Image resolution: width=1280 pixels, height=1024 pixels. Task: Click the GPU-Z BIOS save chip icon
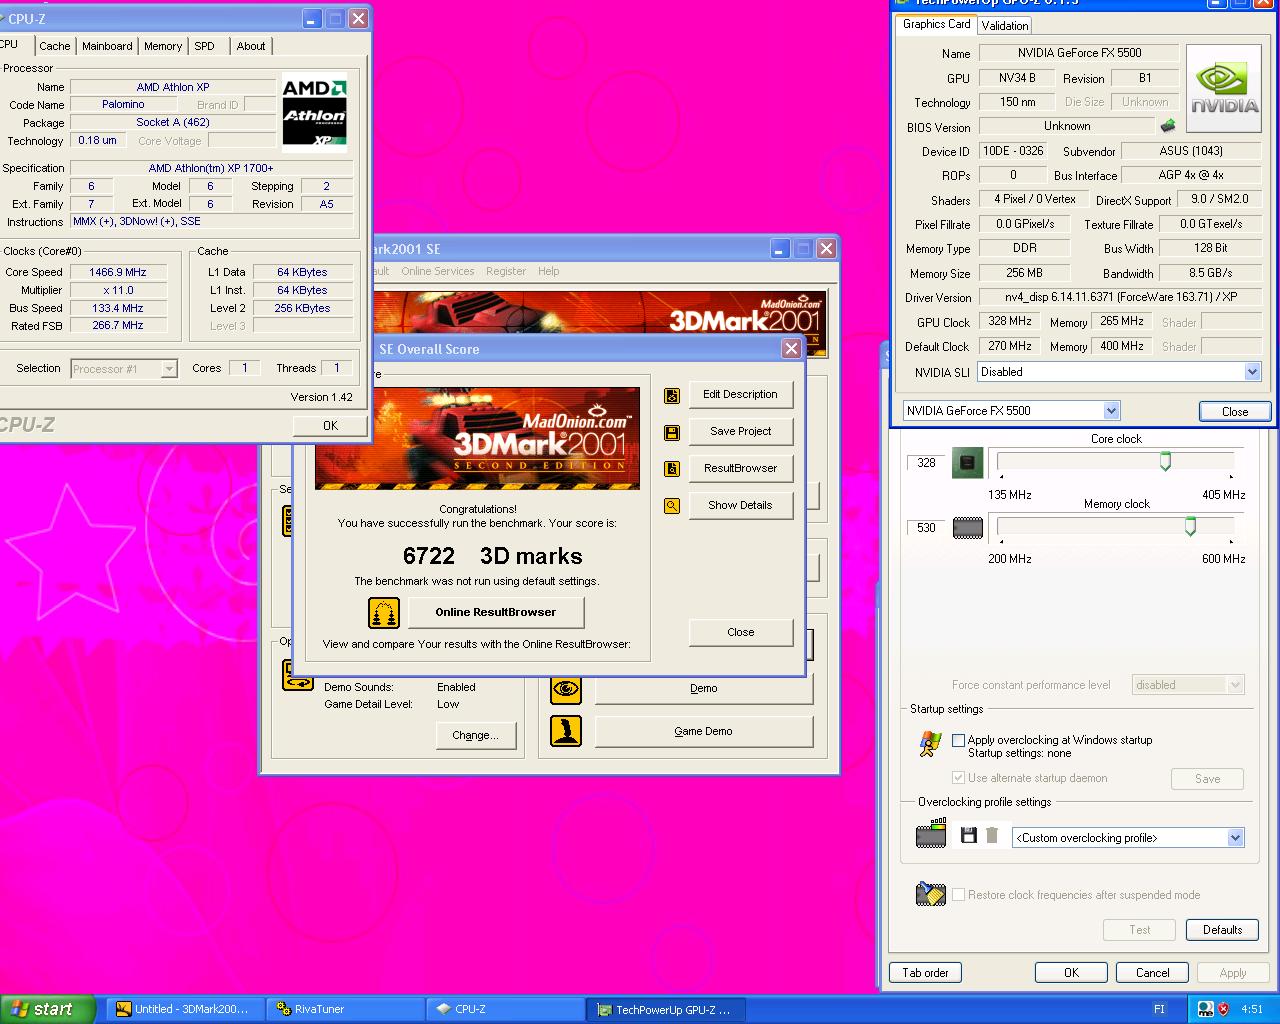[x=1167, y=126]
